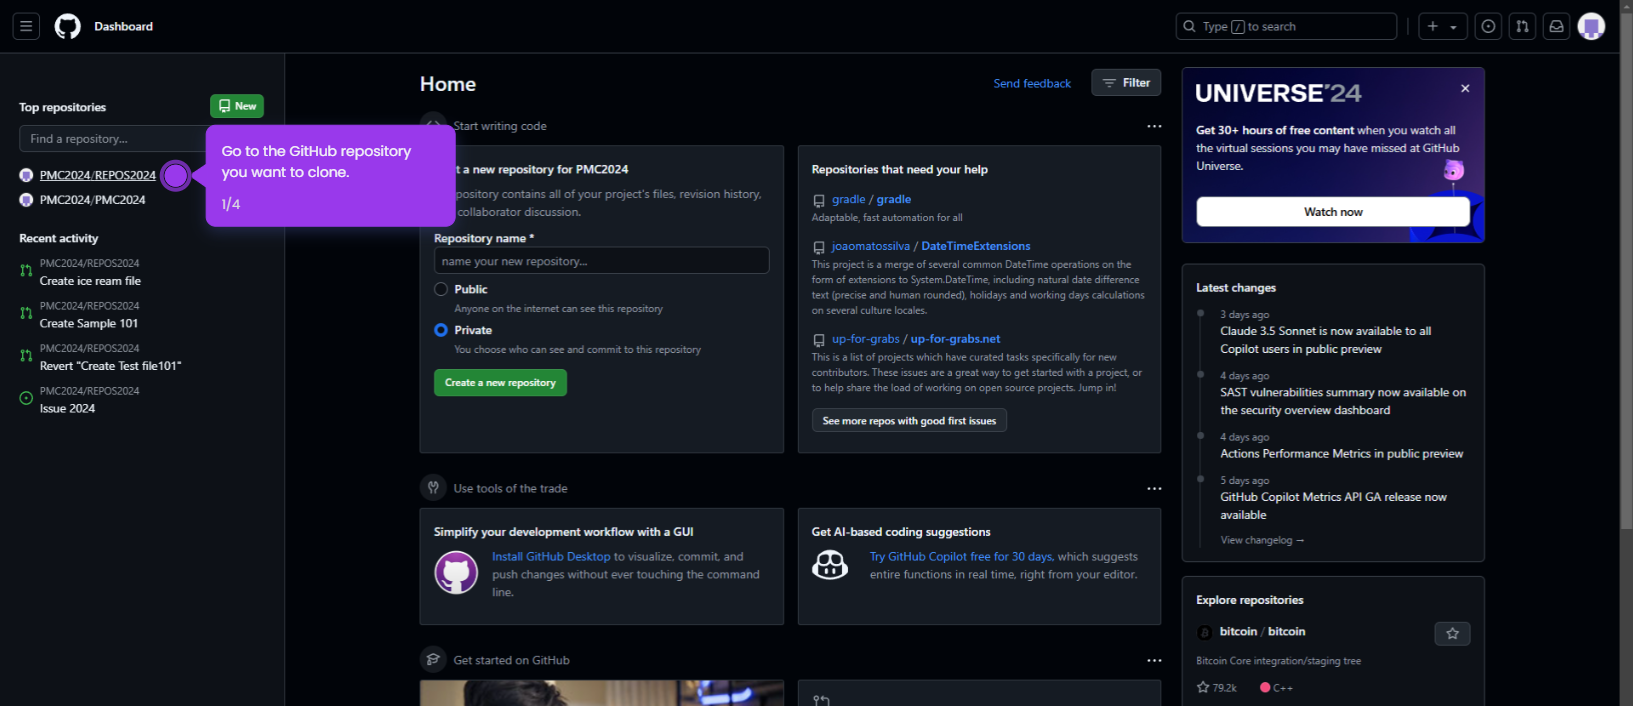Click the PMC2024/PMC2024 avatar icon
This screenshot has width=1633, height=706.
click(x=26, y=200)
